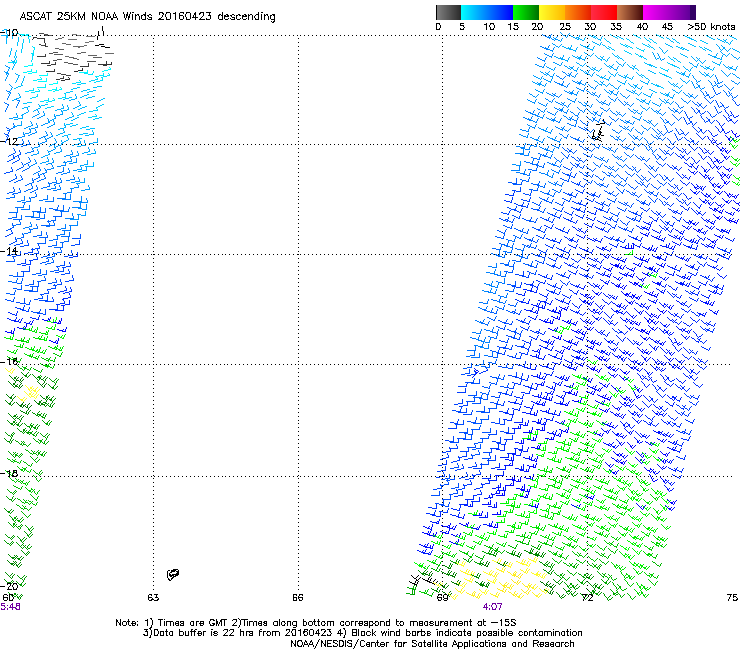740x650 pixels.
Task: Click the yellow 20-25 knots legend segment
Action: click(552, 12)
